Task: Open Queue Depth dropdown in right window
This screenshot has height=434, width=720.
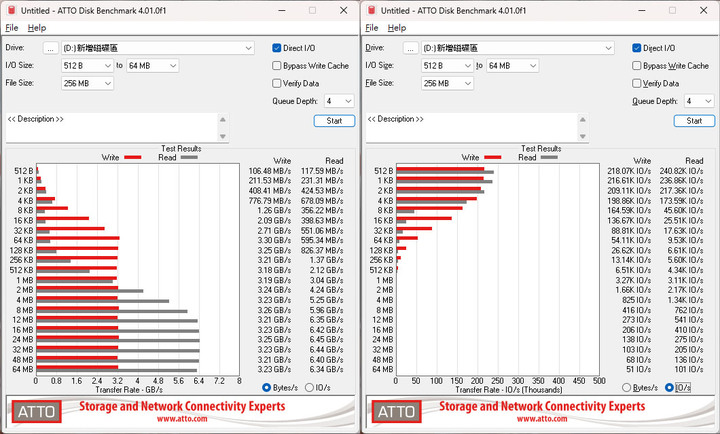Action: [699, 101]
